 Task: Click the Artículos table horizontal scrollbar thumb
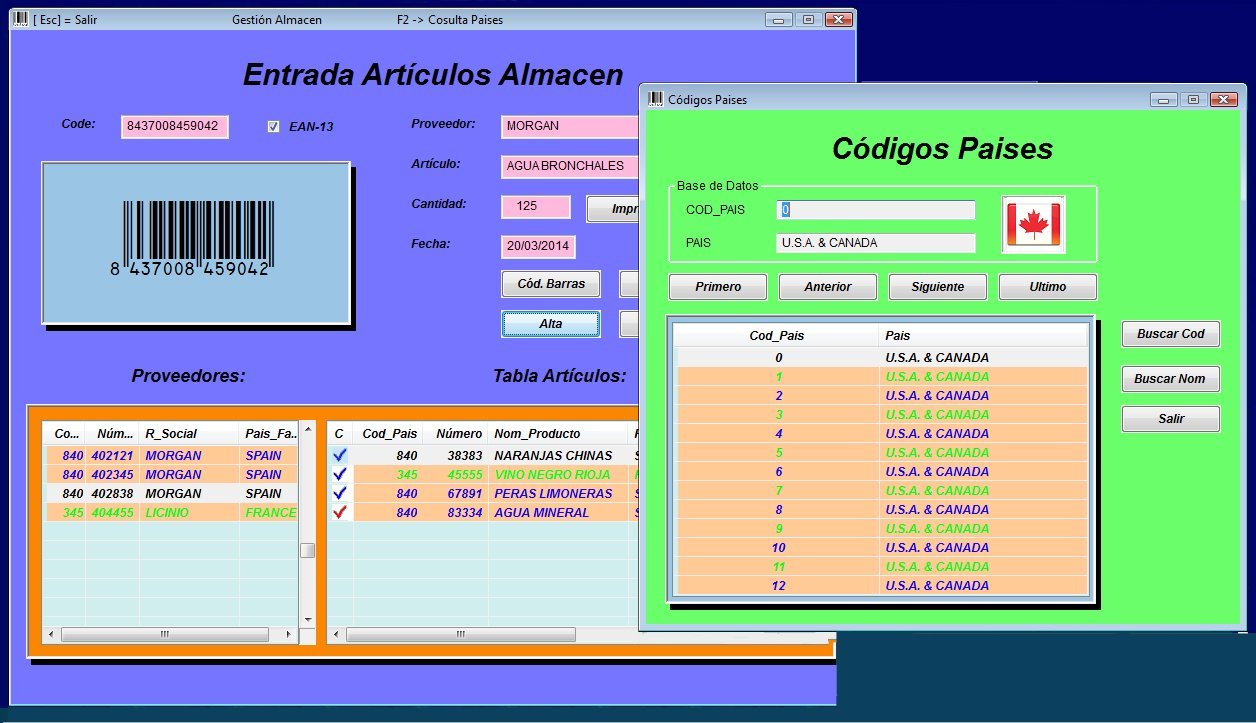click(460, 635)
